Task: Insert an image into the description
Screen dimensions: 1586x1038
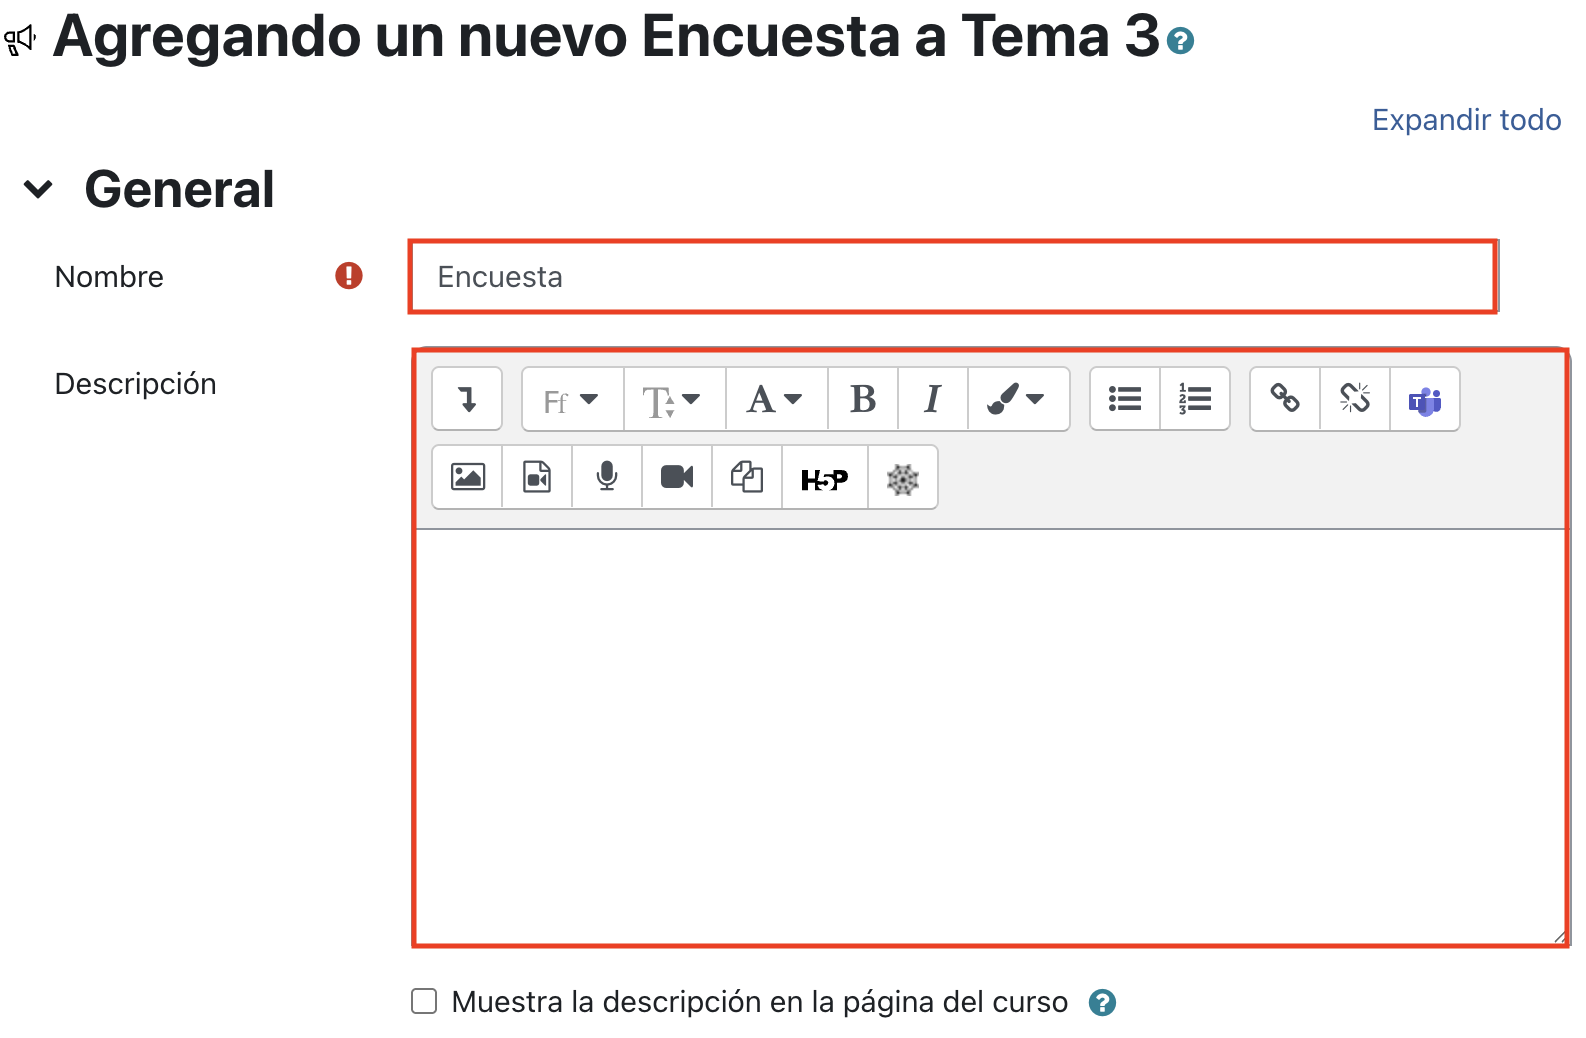Action: (467, 477)
